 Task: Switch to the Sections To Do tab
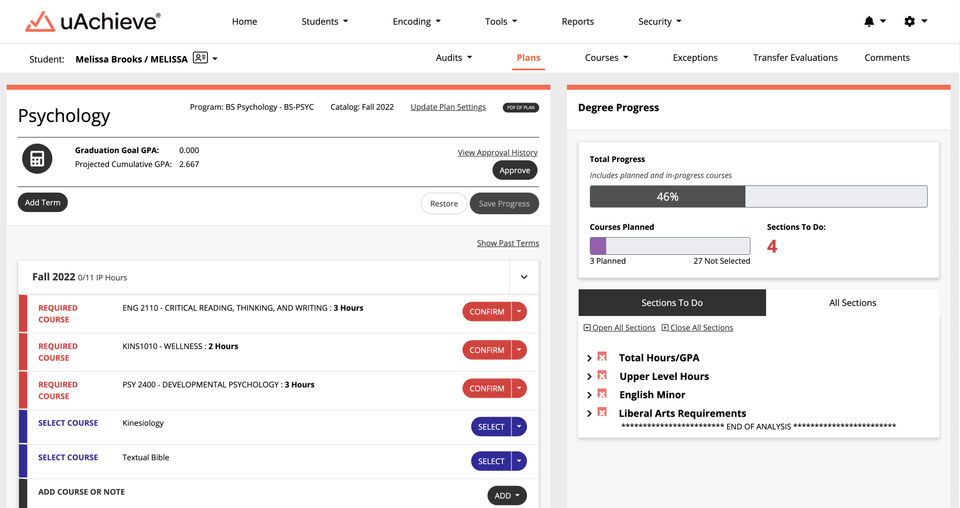pos(672,302)
